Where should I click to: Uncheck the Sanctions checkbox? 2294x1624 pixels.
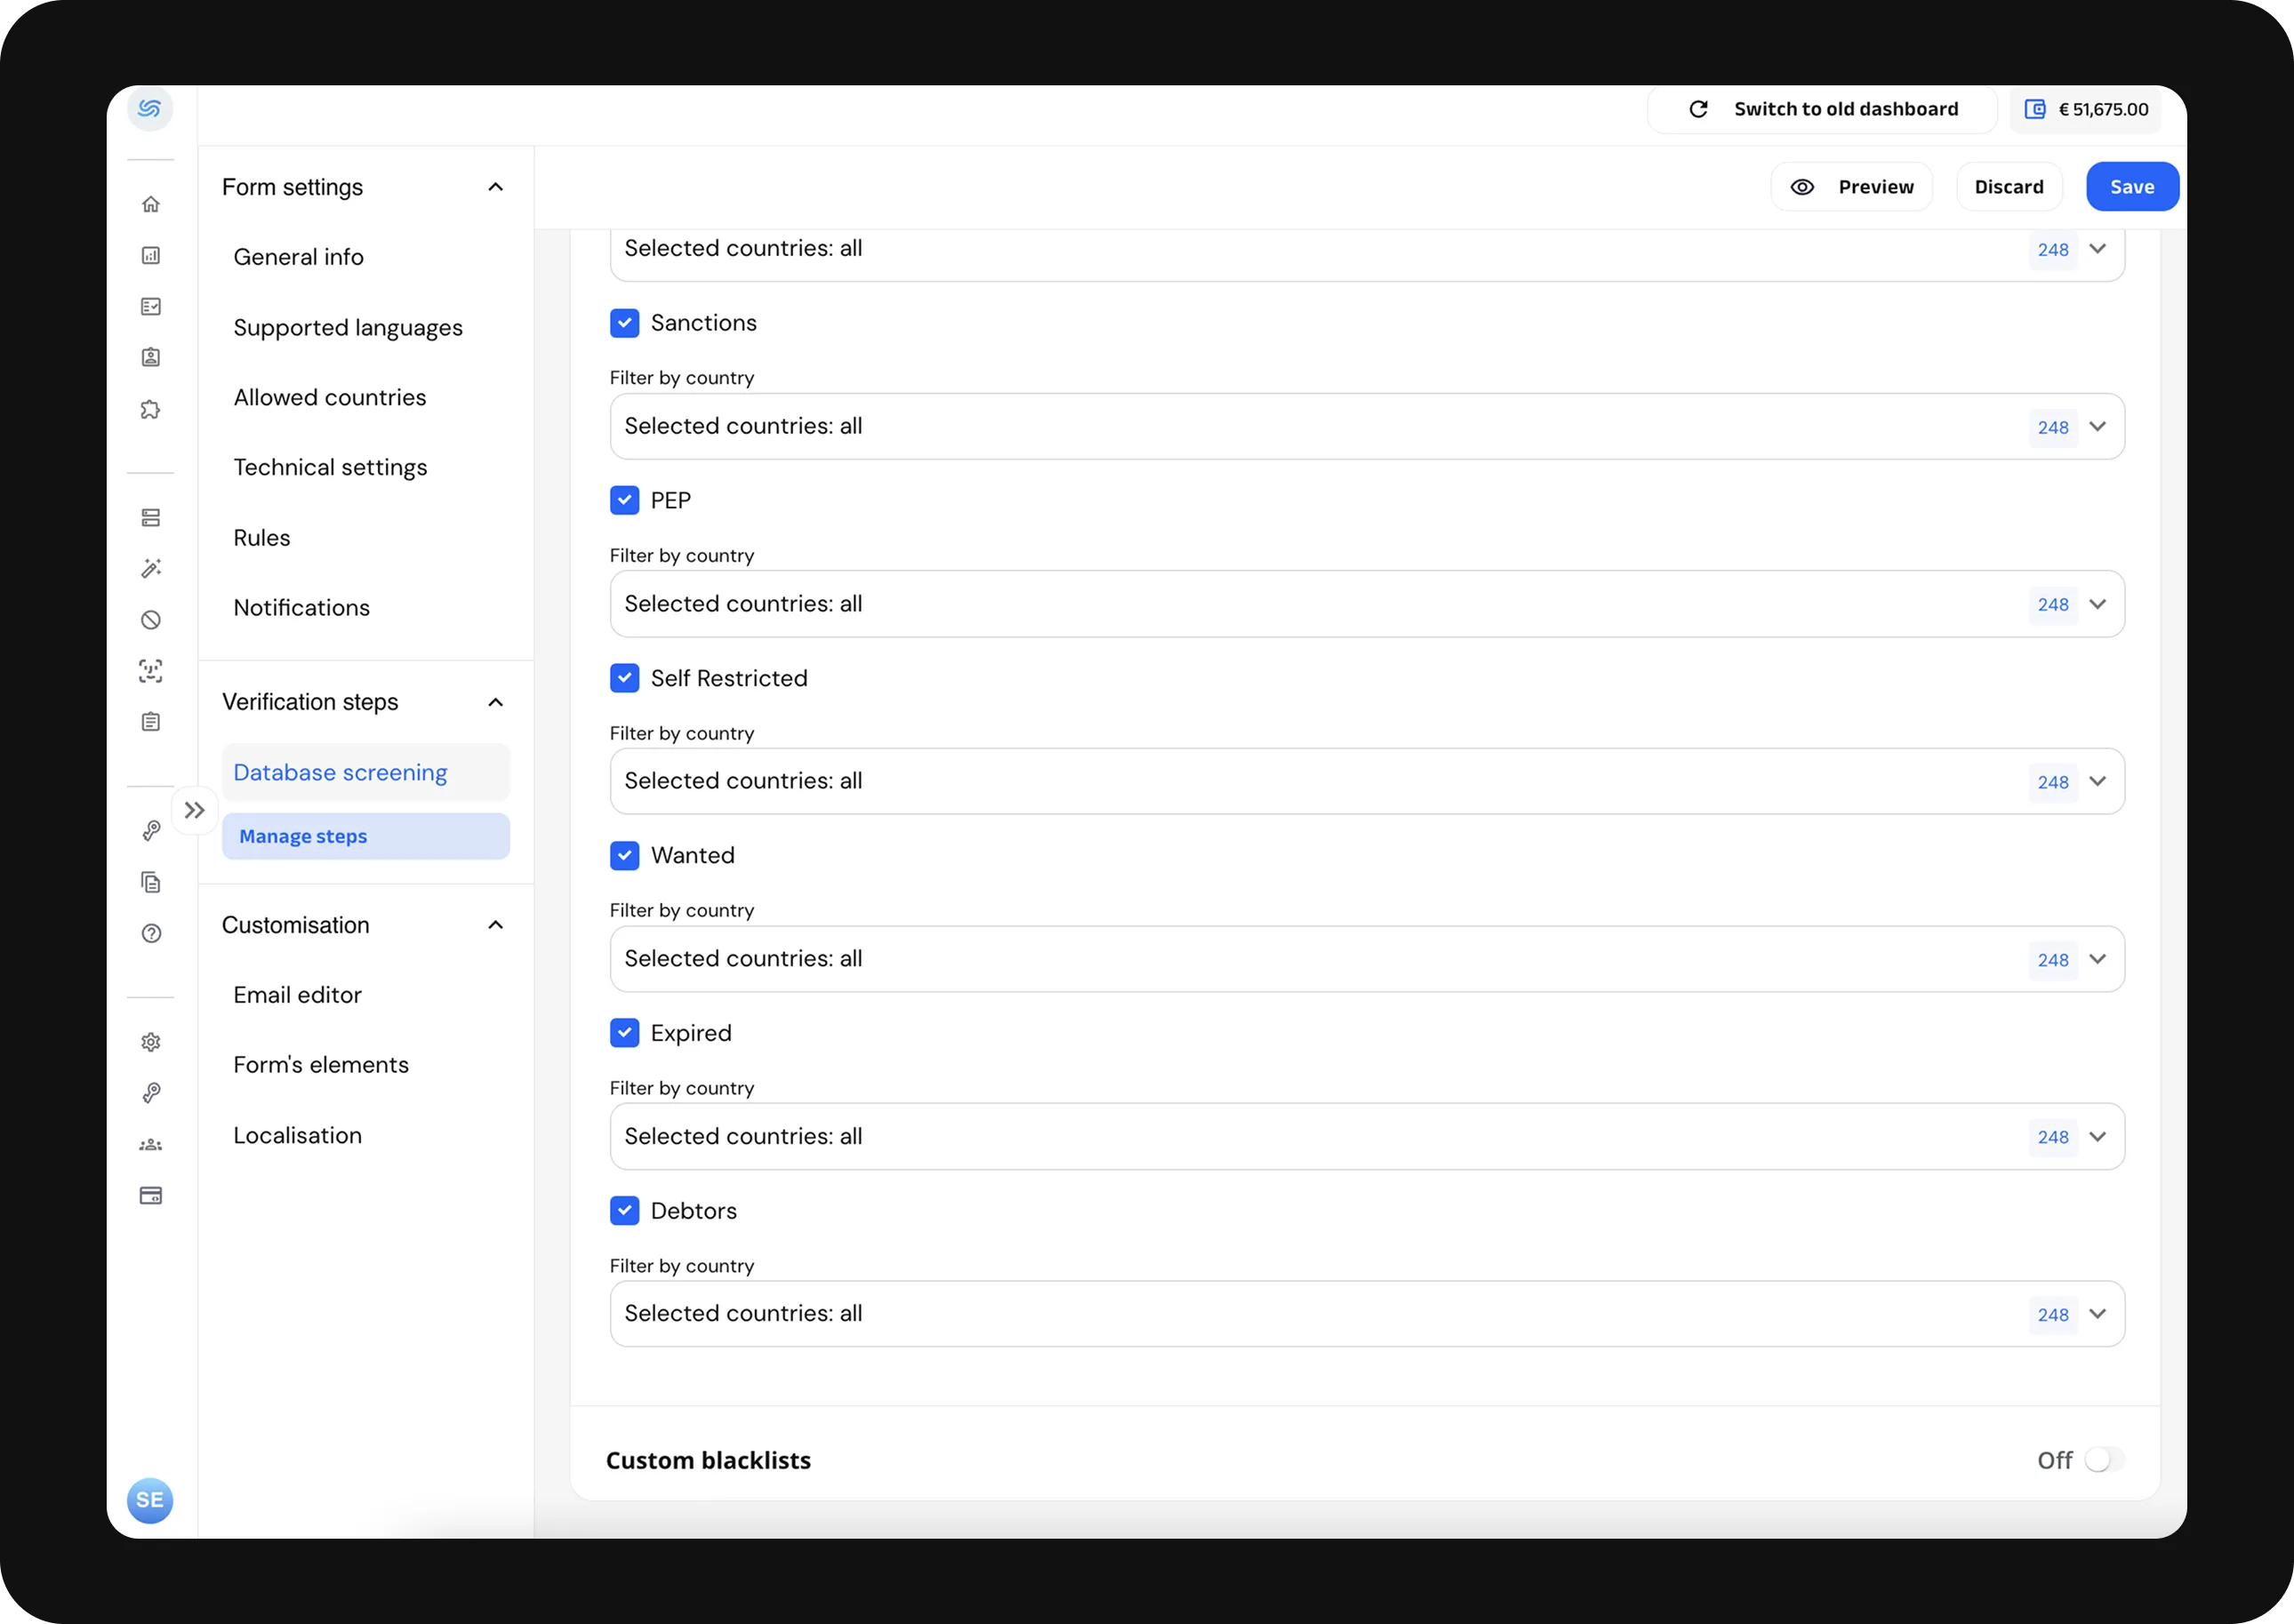click(624, 323)
